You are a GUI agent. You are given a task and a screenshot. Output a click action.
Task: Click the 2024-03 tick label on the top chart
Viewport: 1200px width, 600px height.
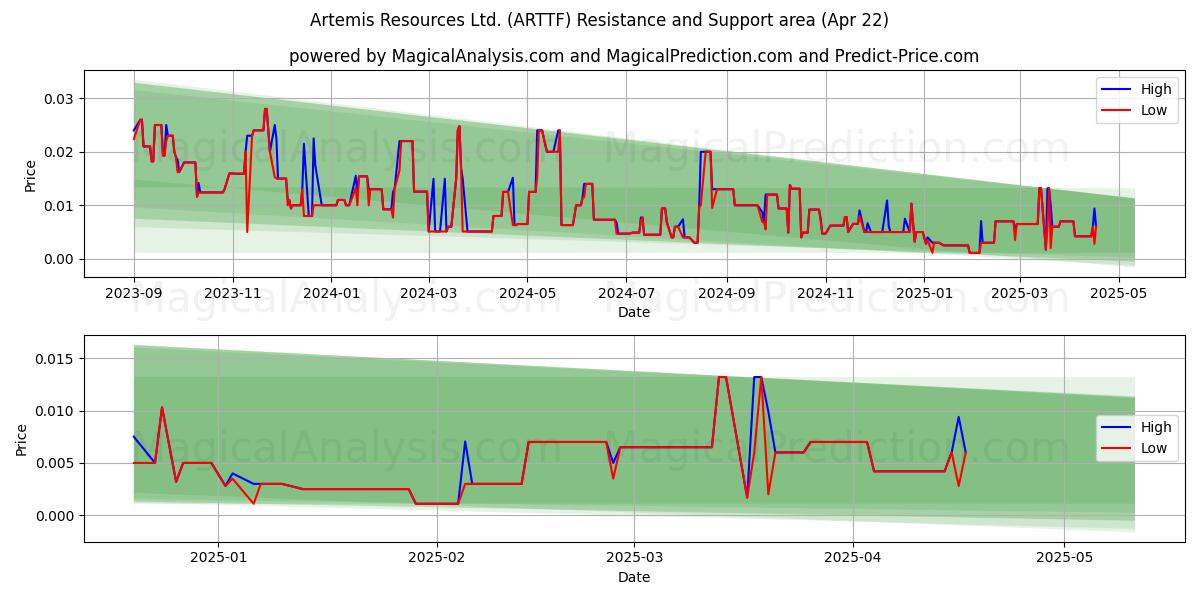click(429, 293)
